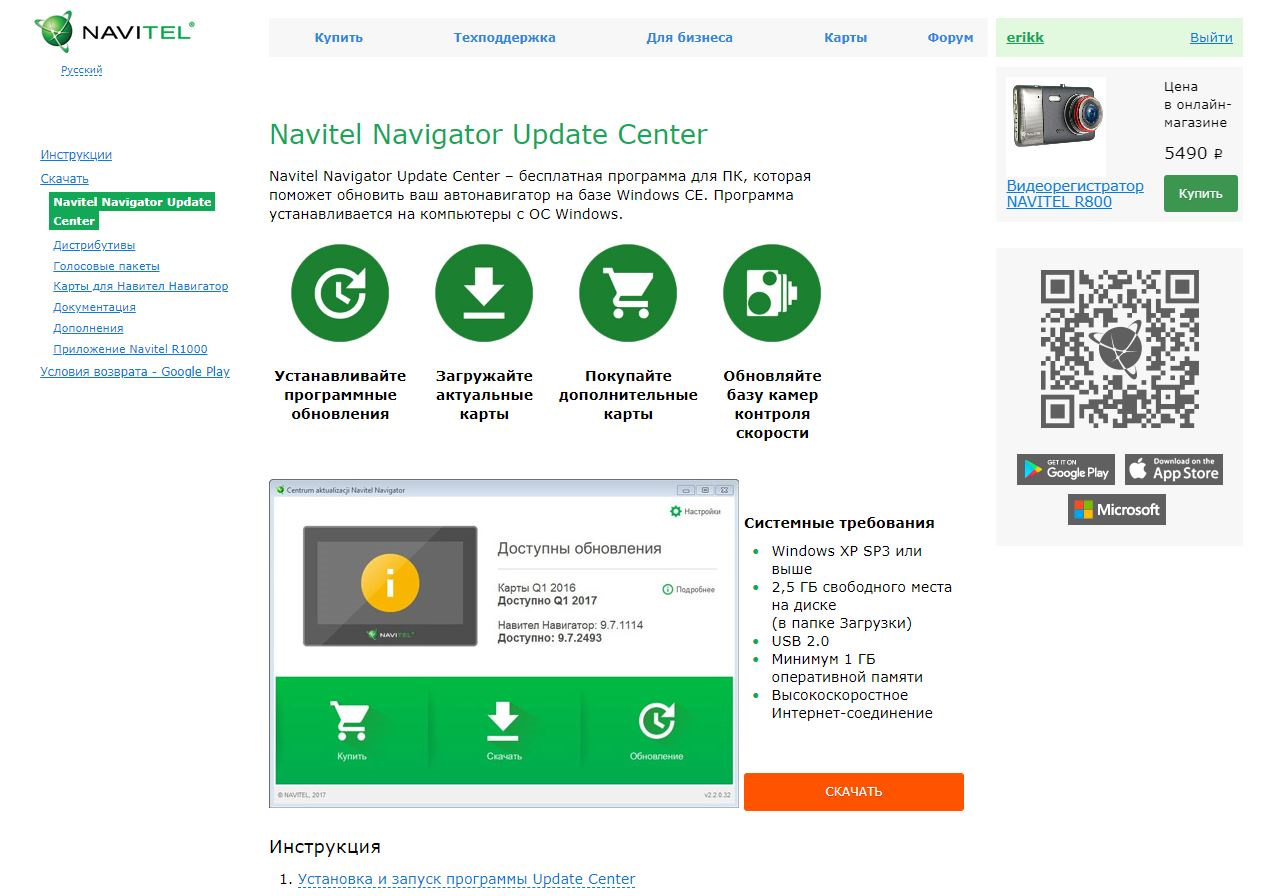This screenshot has width=1261, height=896.
Task: Change language via Русский link
Action: (x=81, y=70)
